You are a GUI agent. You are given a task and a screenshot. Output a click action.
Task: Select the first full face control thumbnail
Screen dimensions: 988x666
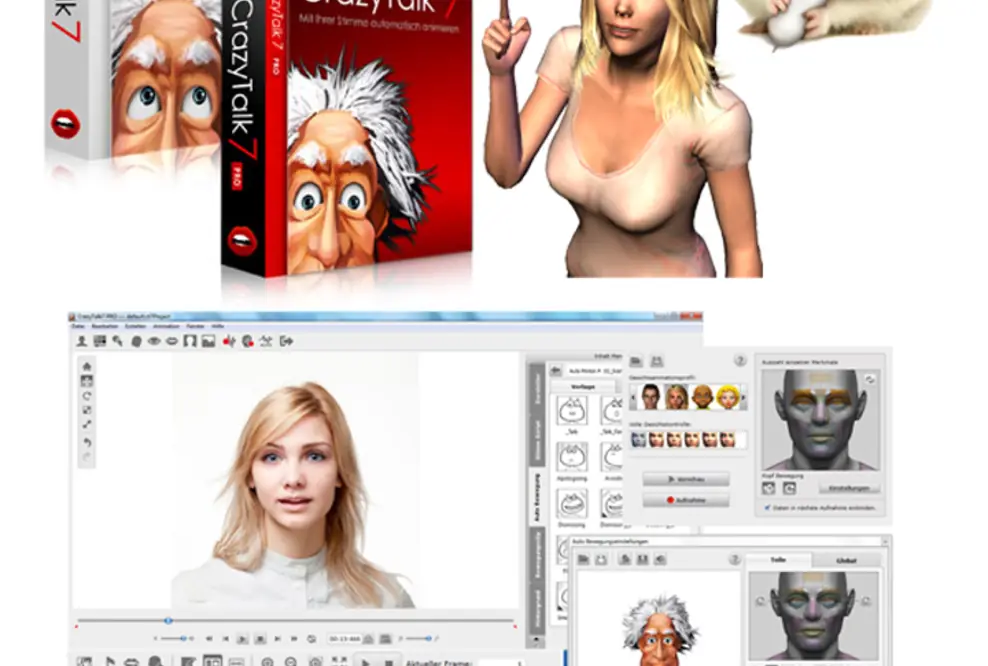[639, 439]
